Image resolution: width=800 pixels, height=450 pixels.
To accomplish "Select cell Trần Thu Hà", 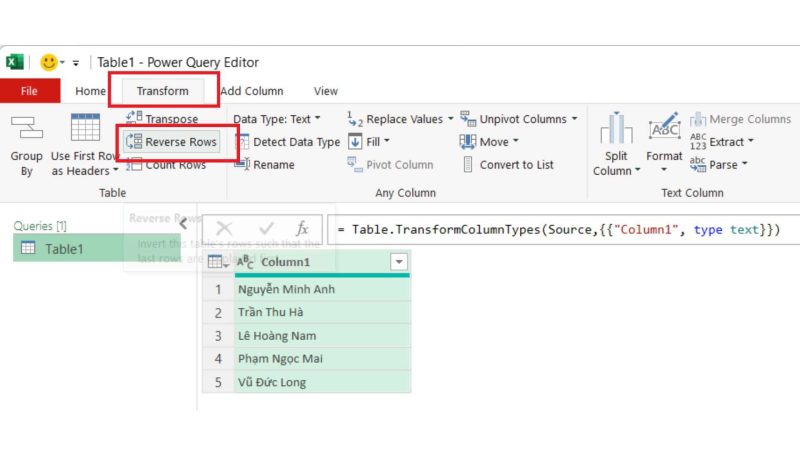I will pyautogui.click(x=322, y=312).
